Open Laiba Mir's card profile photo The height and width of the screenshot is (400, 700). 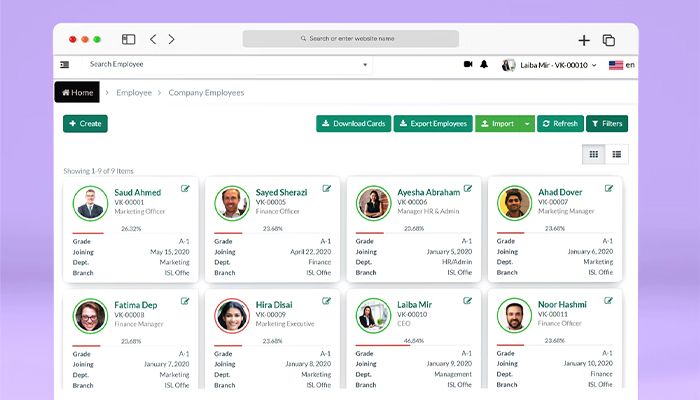(x=373, y=316)
